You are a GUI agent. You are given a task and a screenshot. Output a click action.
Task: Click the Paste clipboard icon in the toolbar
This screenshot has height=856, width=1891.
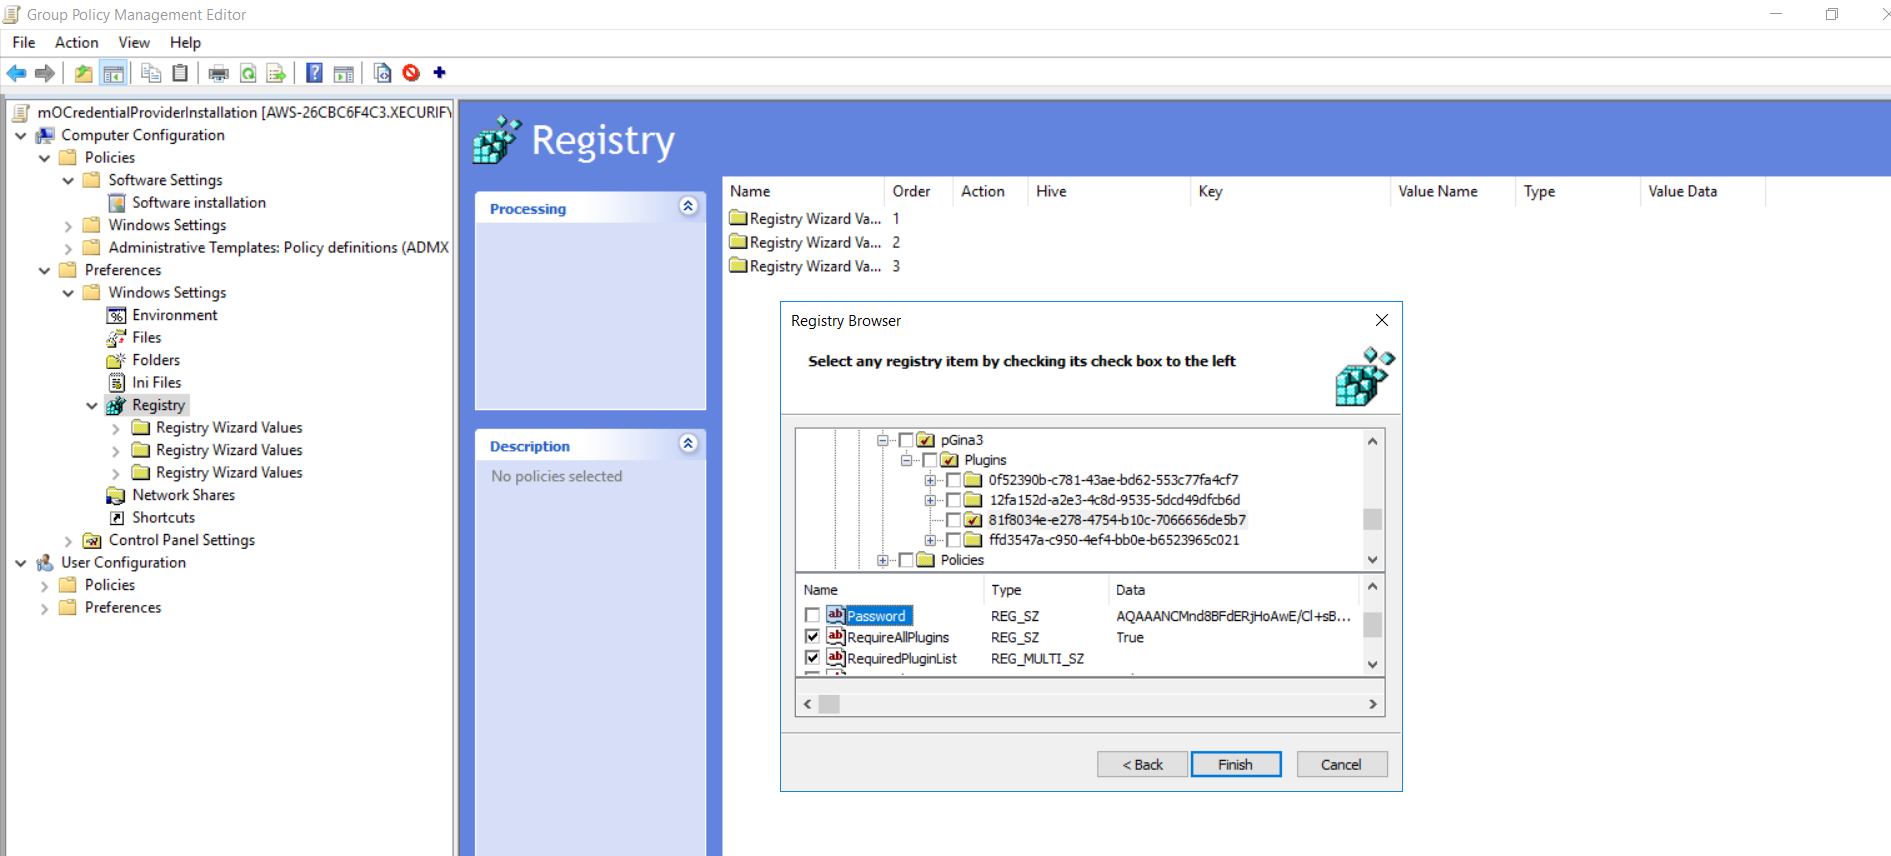pyautogui.click(x=180, y=73)
